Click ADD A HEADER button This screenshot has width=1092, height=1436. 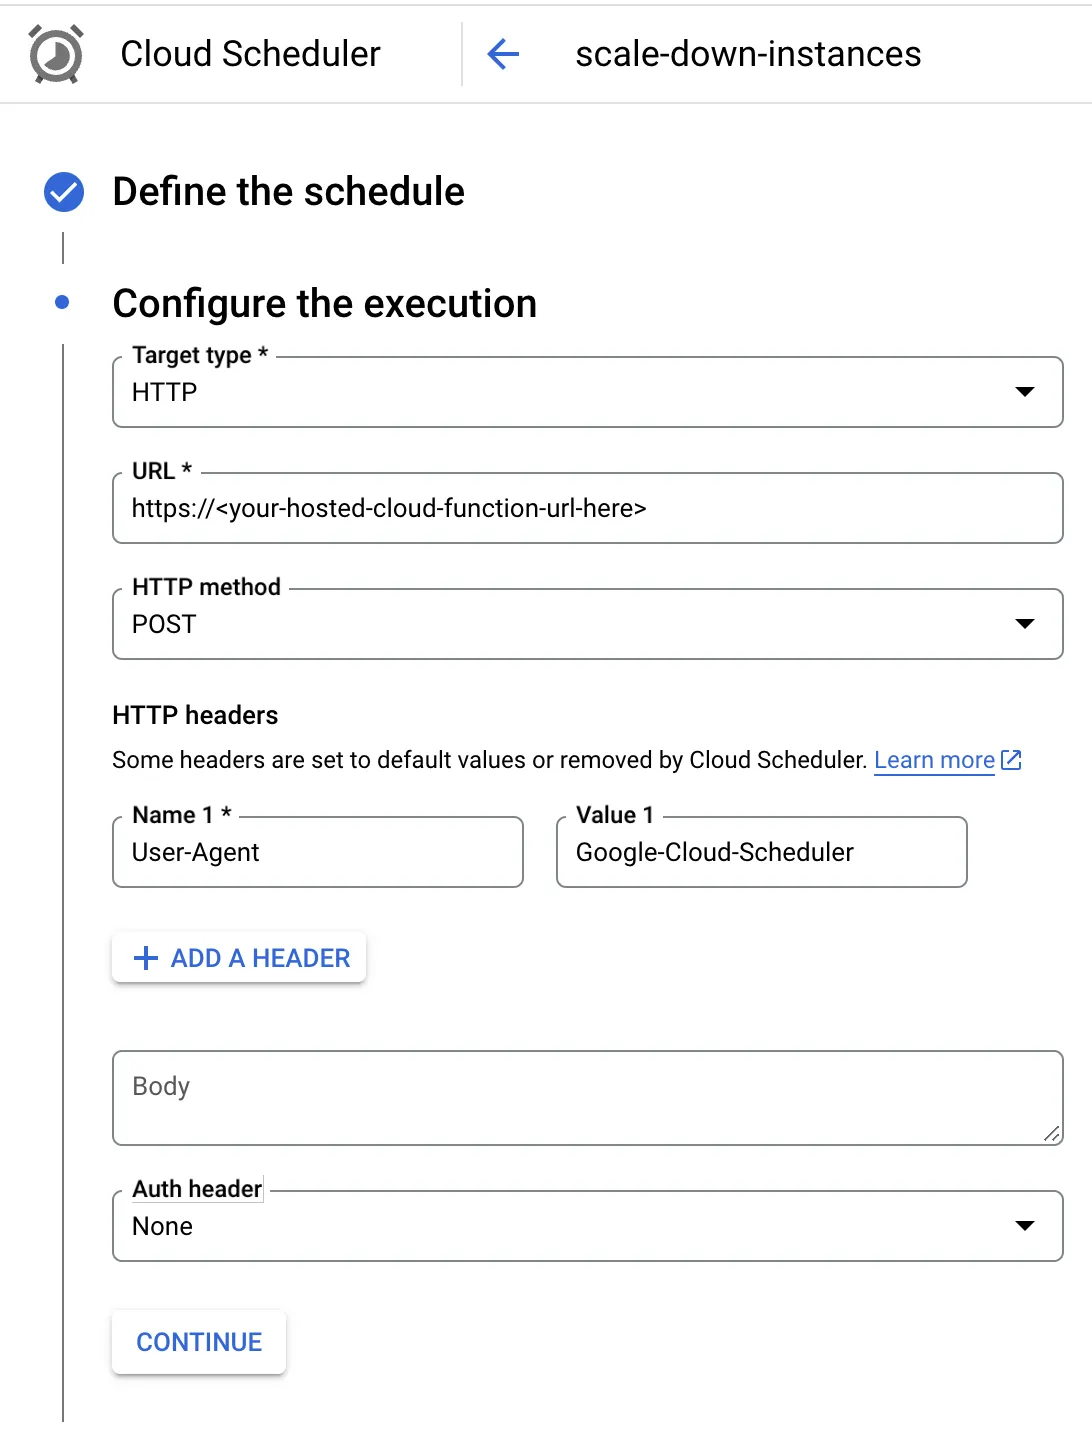coord(239,958)
